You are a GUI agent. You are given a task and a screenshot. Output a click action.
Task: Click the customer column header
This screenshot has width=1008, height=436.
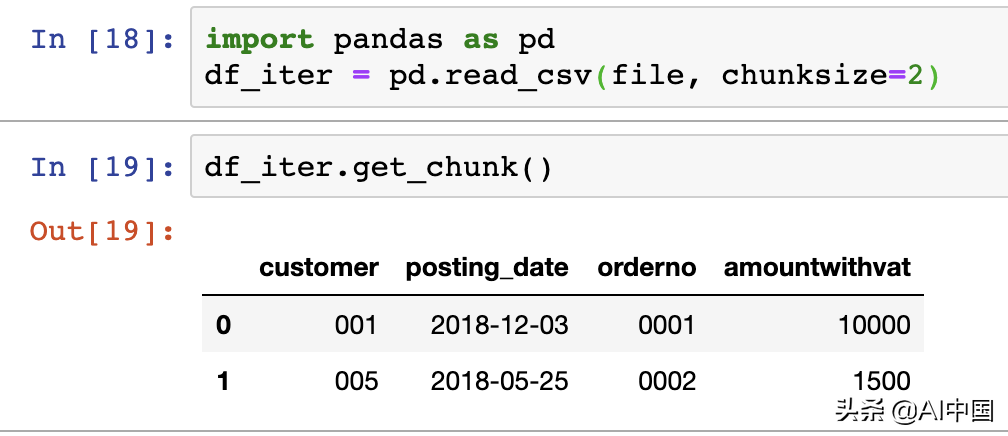(319, 268)
